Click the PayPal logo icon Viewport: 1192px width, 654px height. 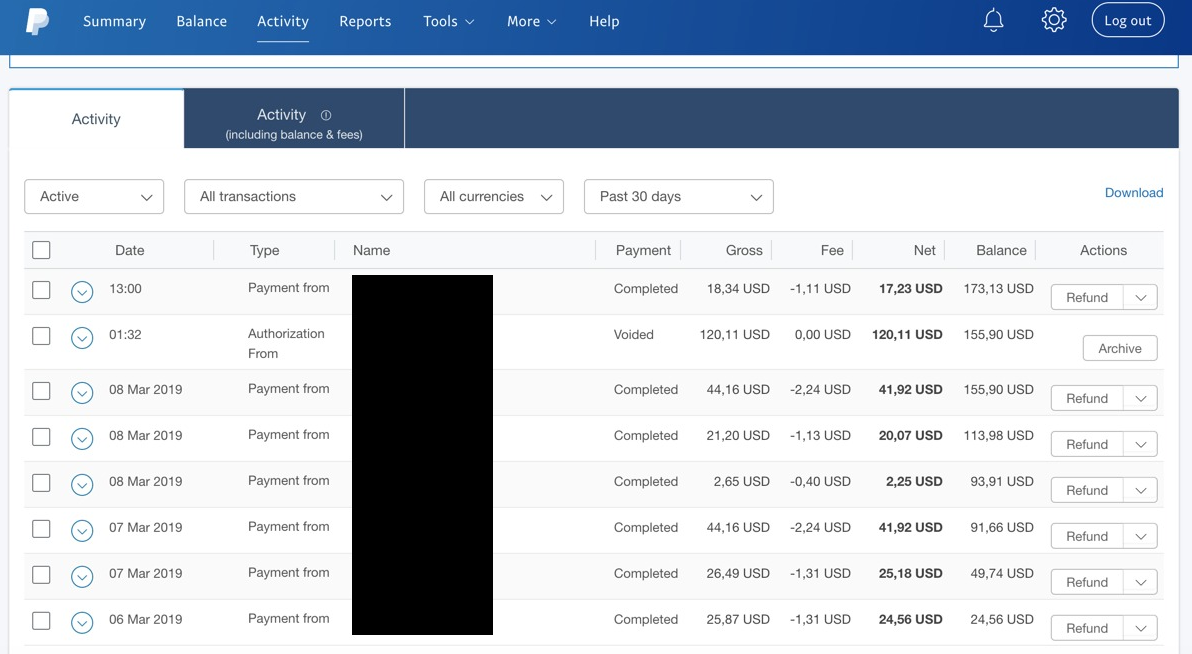(x=36, y=21)
